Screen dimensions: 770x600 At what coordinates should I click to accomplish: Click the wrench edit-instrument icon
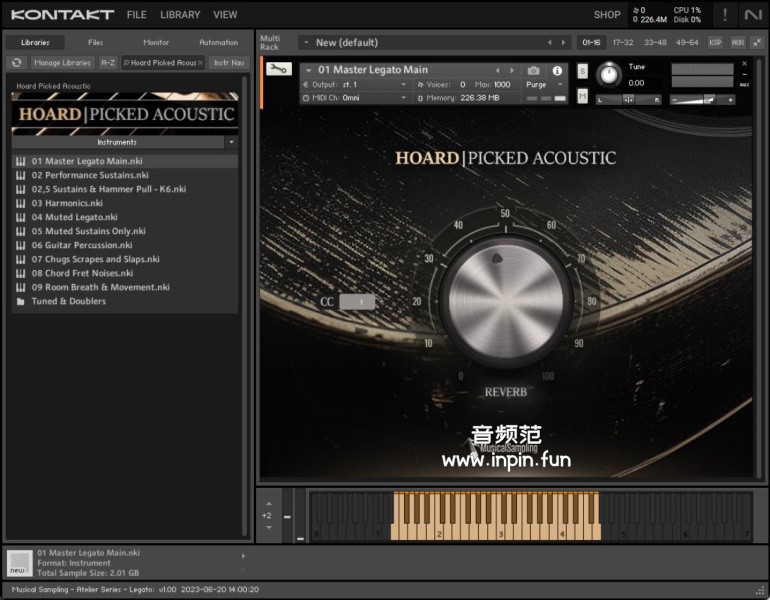coord(279,70)
